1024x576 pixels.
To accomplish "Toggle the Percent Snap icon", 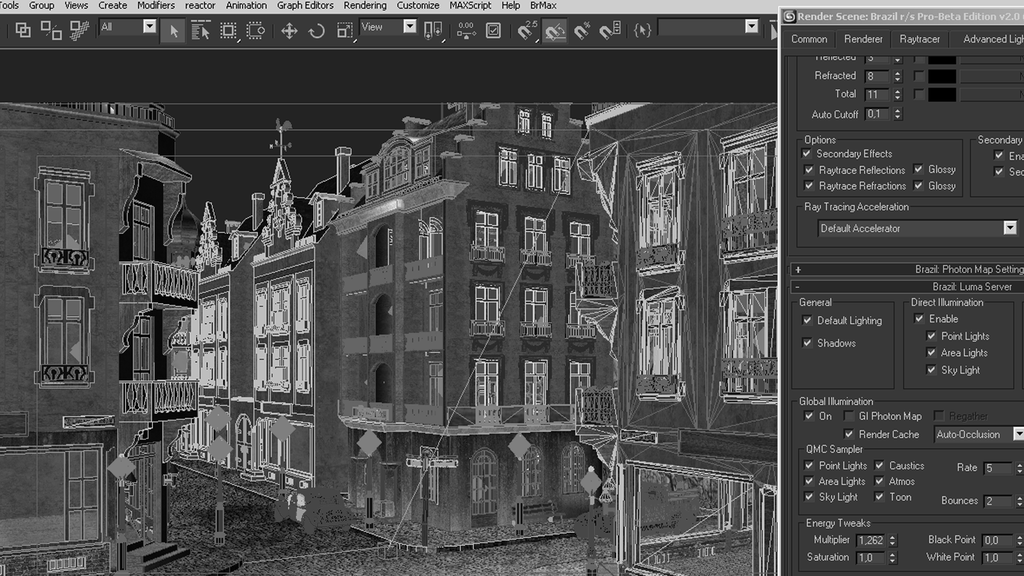I will coord(582,31).
